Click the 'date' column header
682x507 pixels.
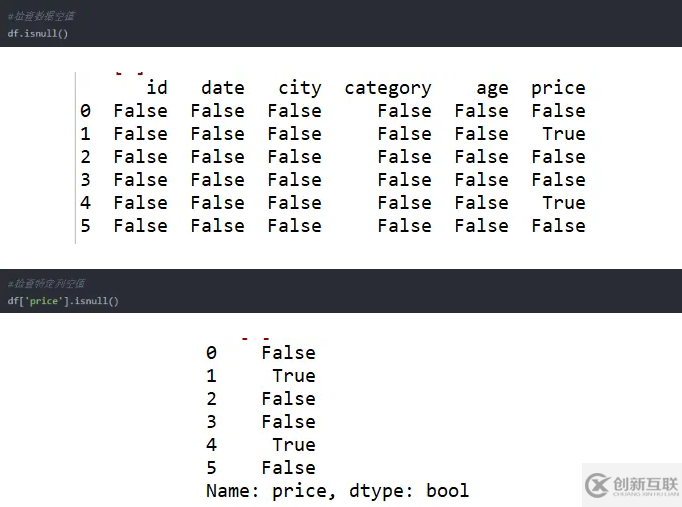(222, 88)
